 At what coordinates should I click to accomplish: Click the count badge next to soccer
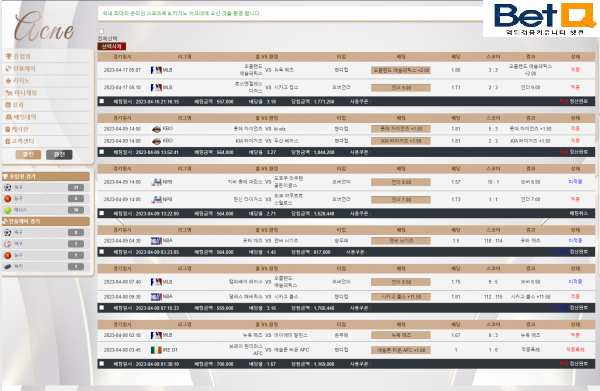click(76, 187)
